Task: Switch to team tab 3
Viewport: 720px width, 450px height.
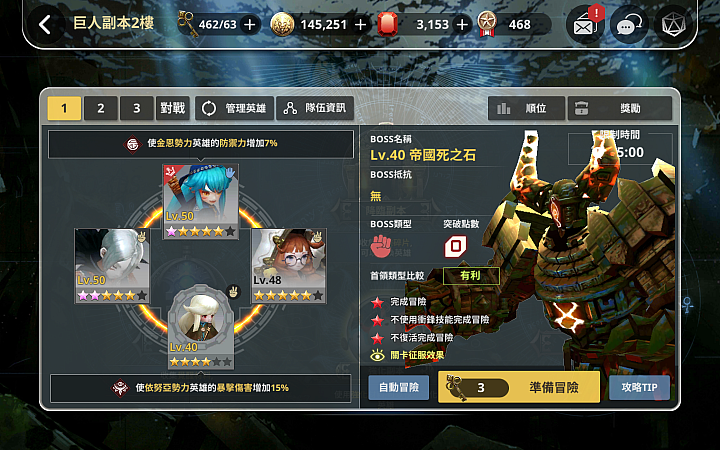Action: point(136,108)
